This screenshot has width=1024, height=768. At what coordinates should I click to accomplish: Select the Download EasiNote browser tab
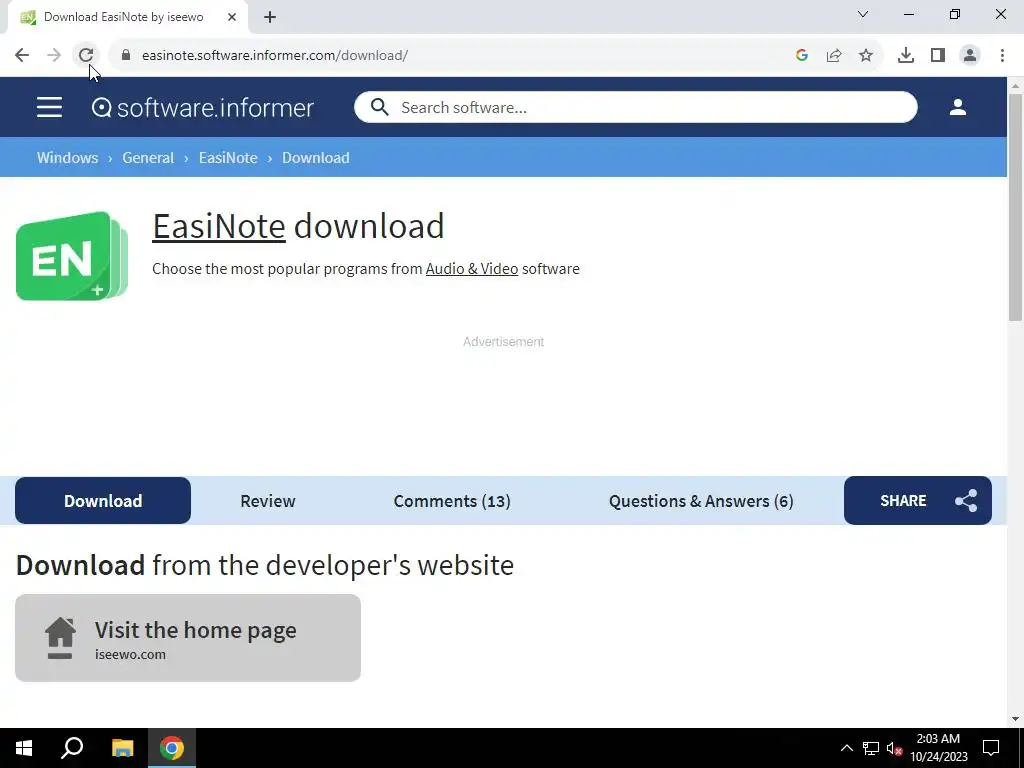128,17
